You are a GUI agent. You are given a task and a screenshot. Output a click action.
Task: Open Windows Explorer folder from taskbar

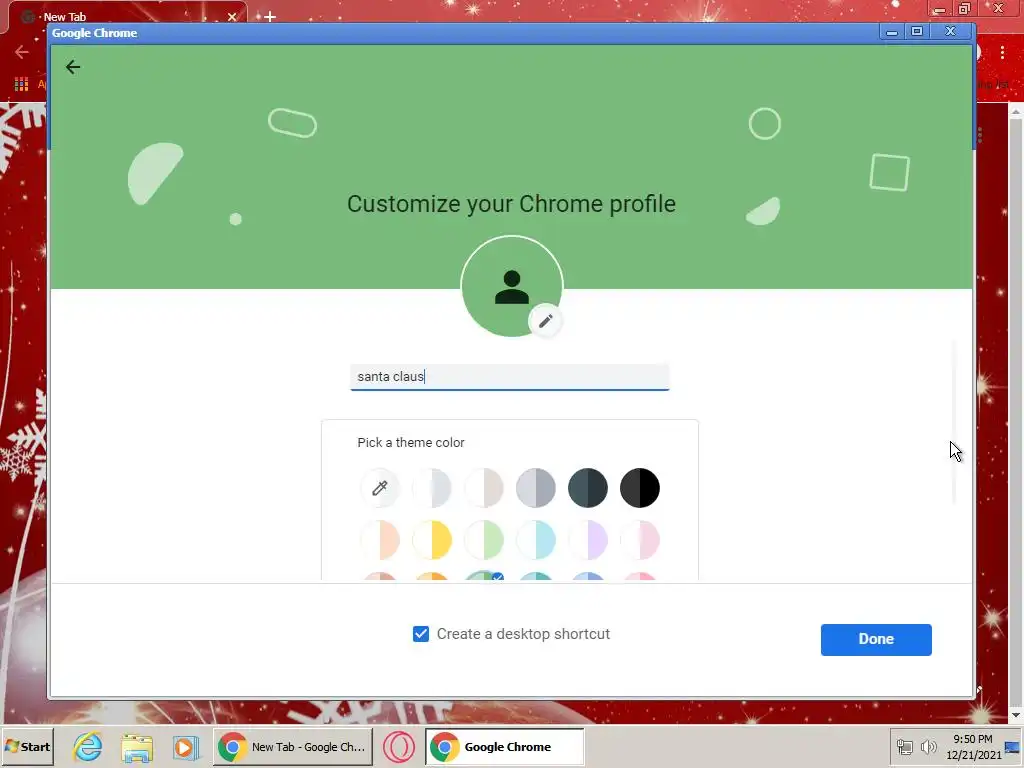(x=136, y=747)
